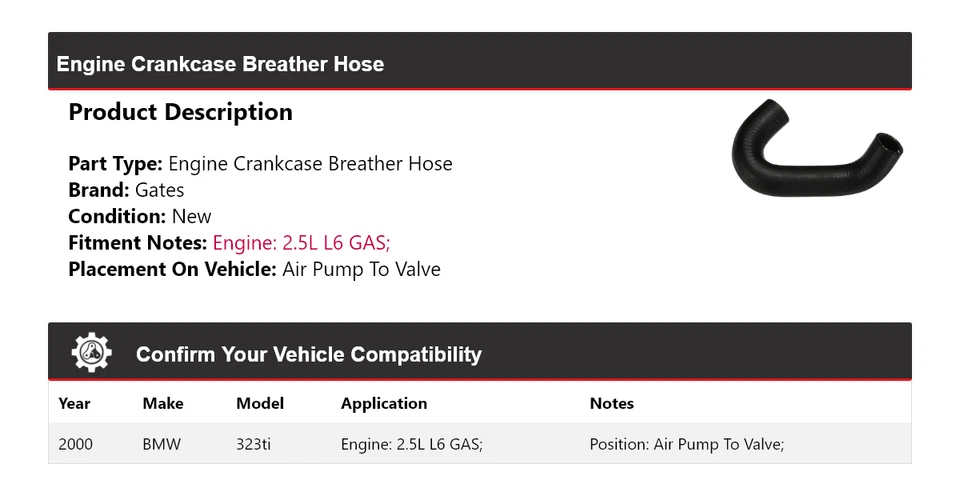This screenshot has width=960, height=496.
Task: Click the Part Type line
Action: [260, 164]
